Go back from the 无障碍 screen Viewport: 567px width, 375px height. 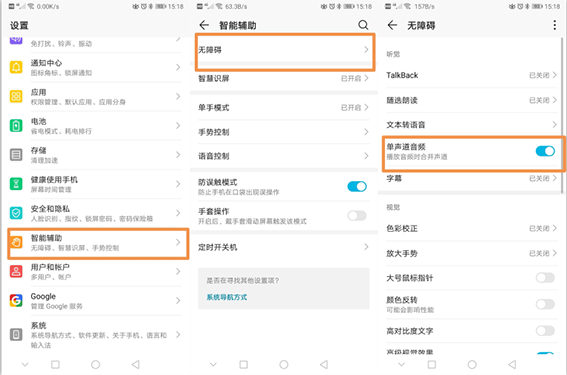(x=392, y=25)
